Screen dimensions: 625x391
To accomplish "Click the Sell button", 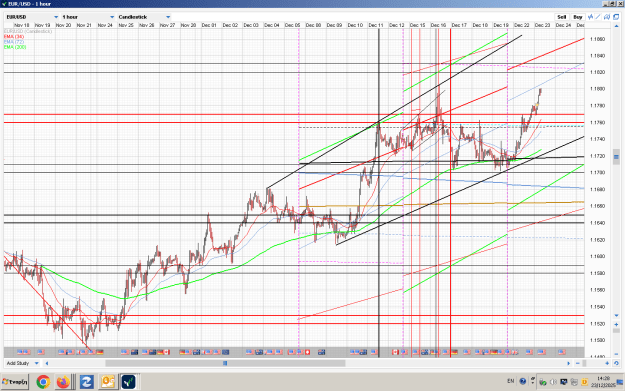I will 561,17.
